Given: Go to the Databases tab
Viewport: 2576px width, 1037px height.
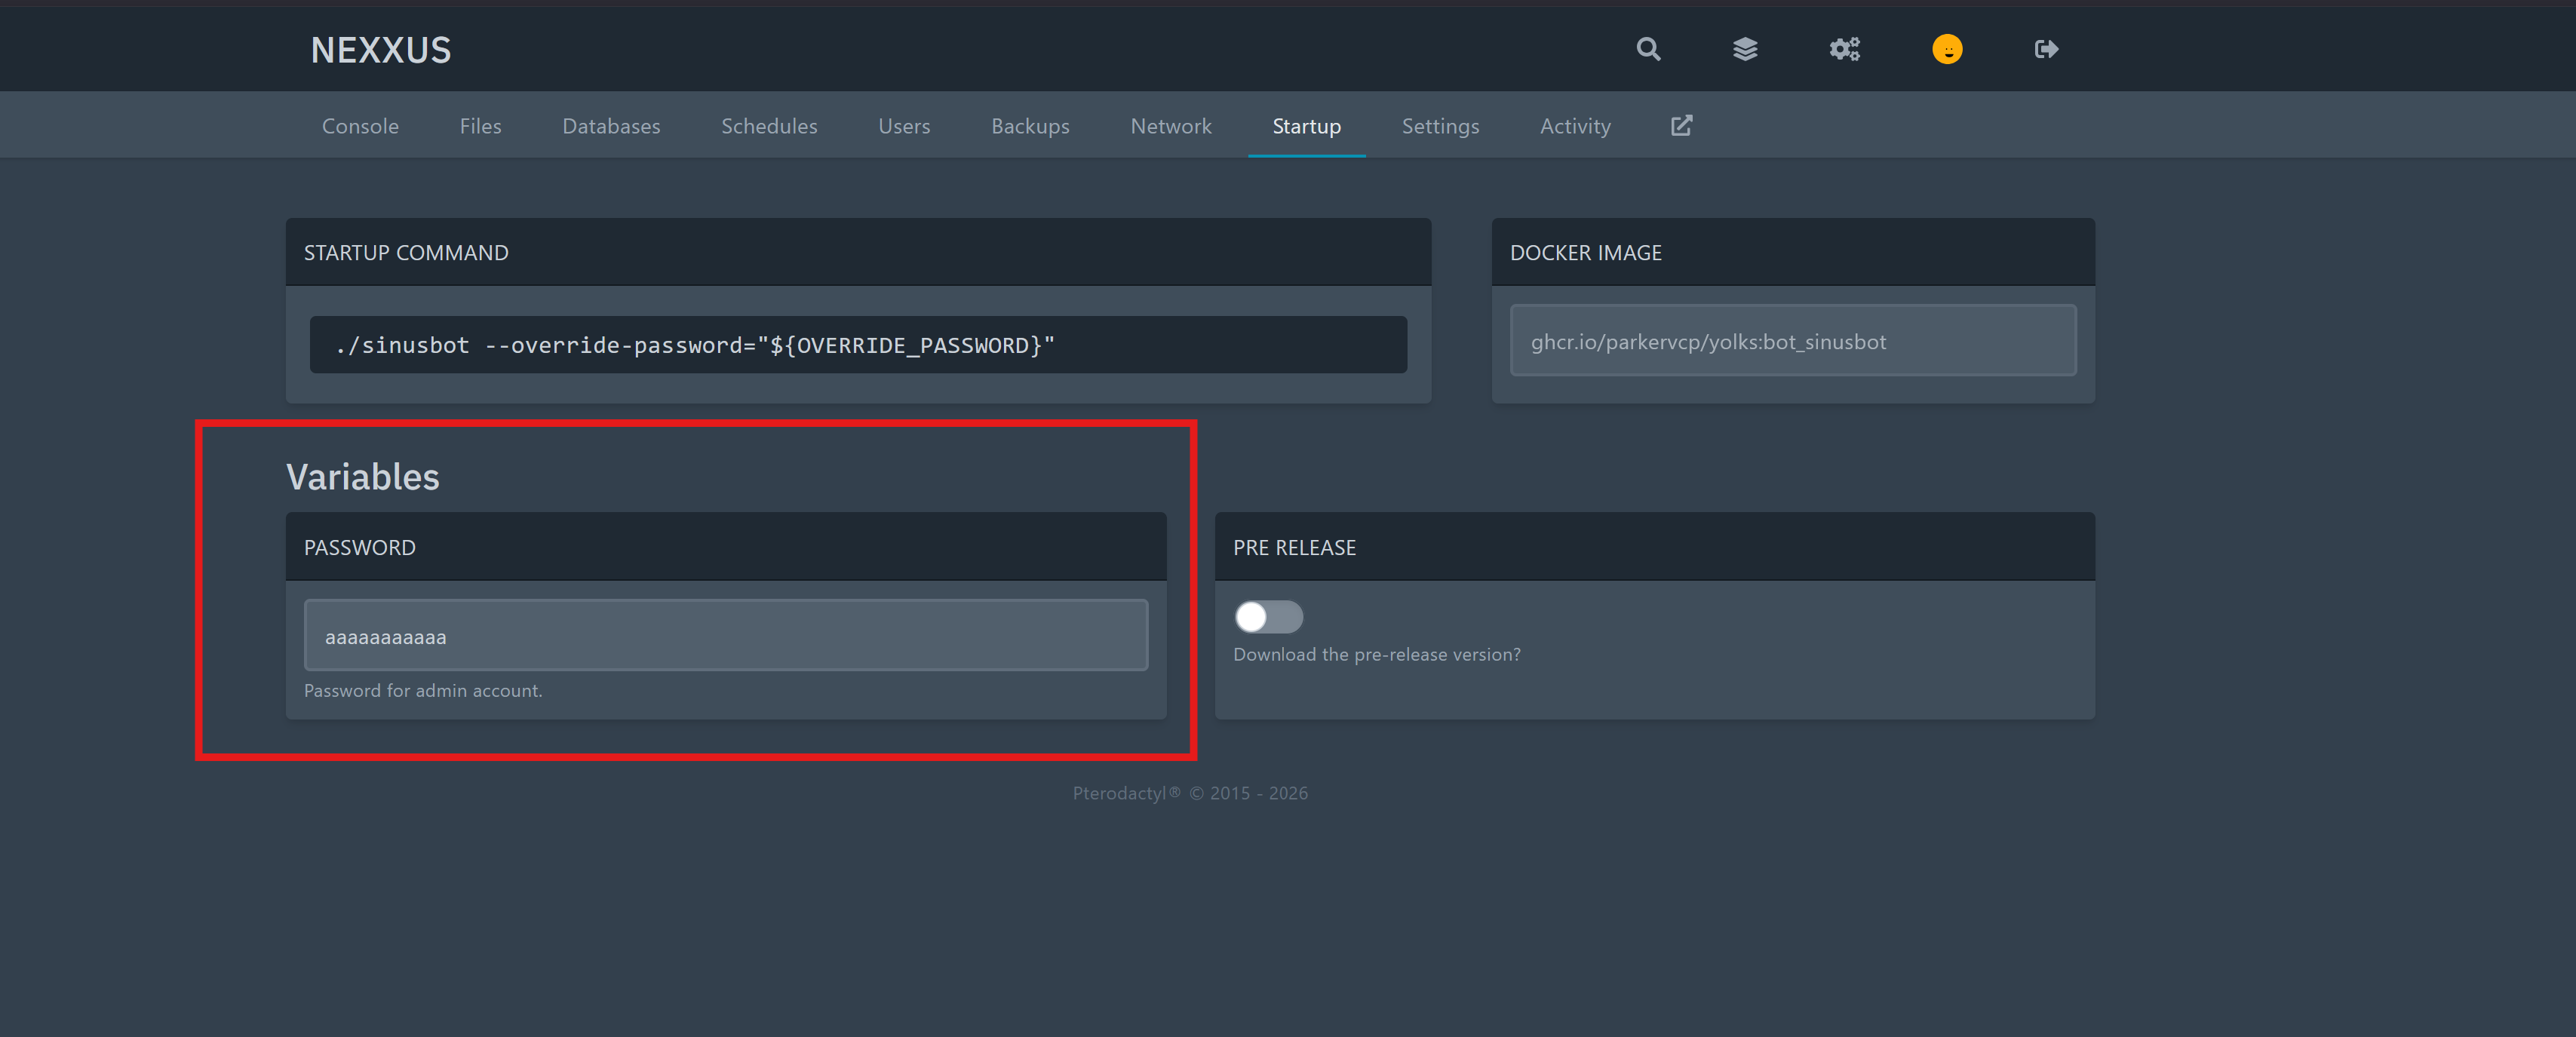Looking at the screenshot, I should (611, 126).
